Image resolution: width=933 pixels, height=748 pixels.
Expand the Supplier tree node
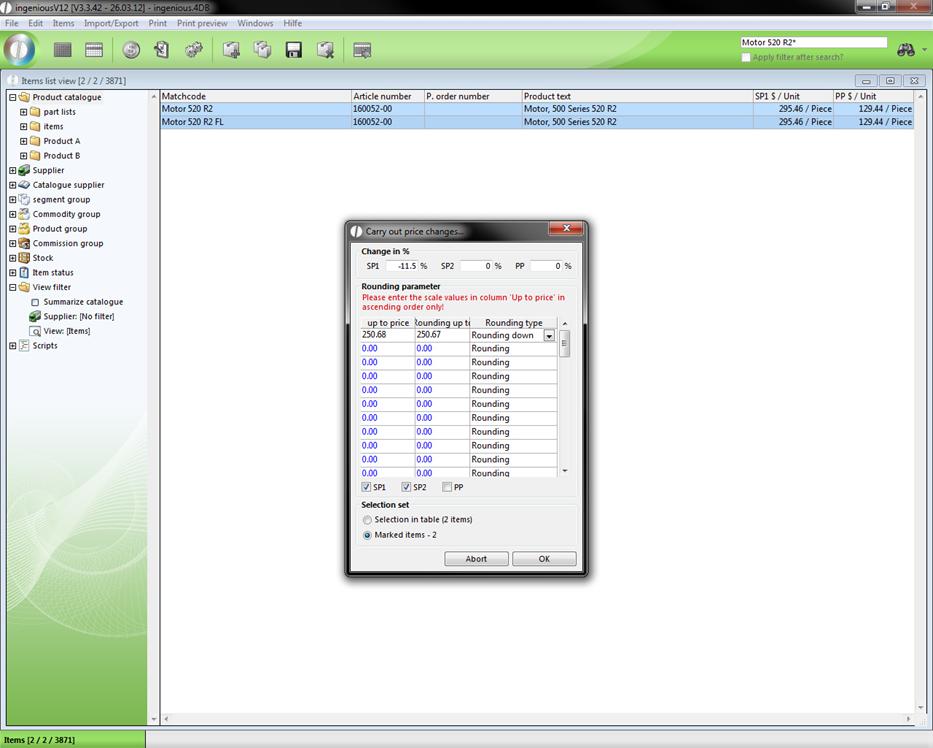pyautogui.click(x=13, y=170)
